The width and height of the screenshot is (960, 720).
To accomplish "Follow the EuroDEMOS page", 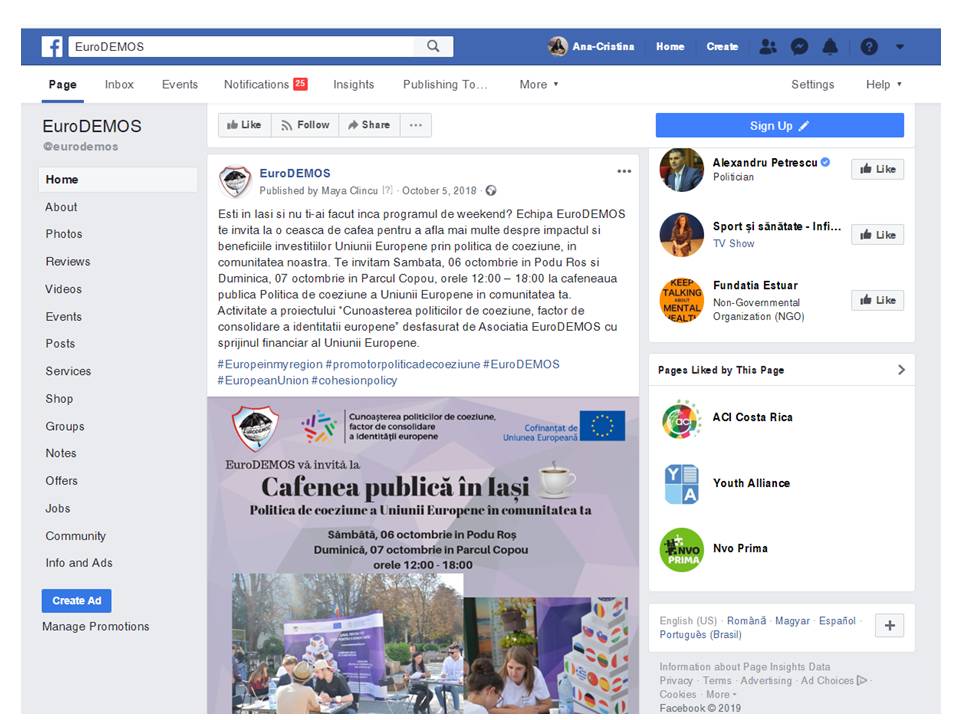I will pyautogui.click(x=305, y=125).
